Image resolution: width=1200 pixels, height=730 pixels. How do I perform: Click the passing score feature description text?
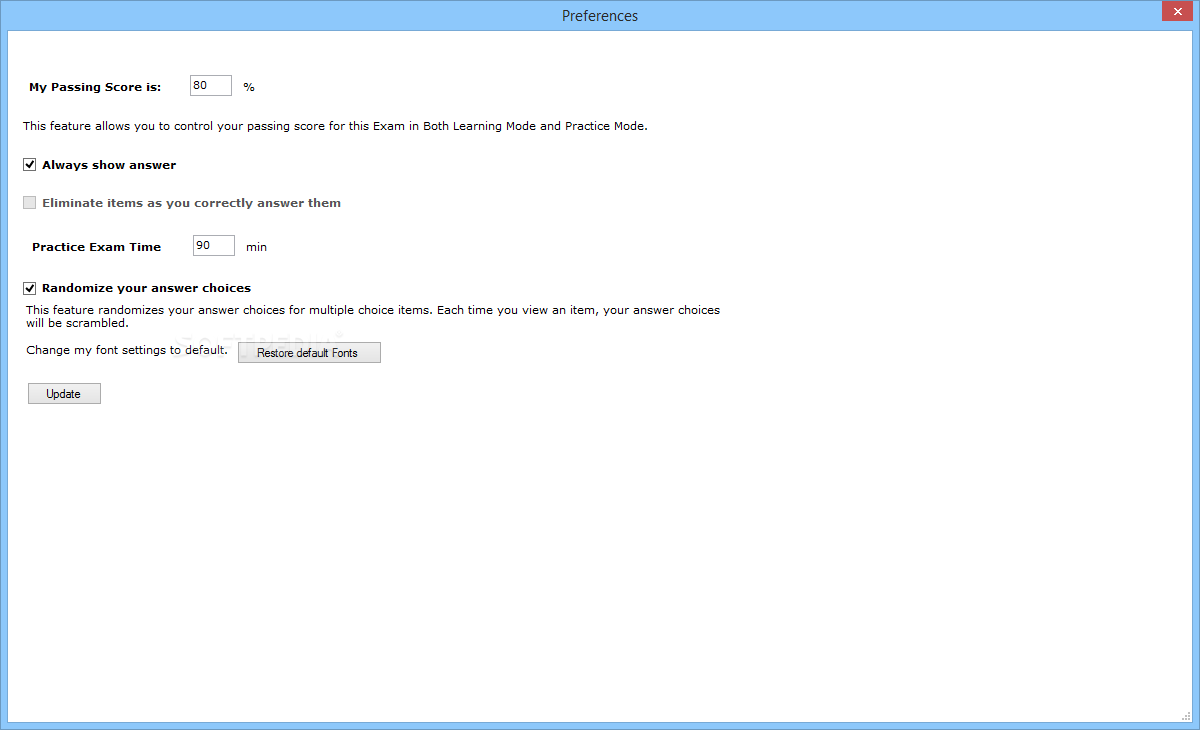pos(335,127)
